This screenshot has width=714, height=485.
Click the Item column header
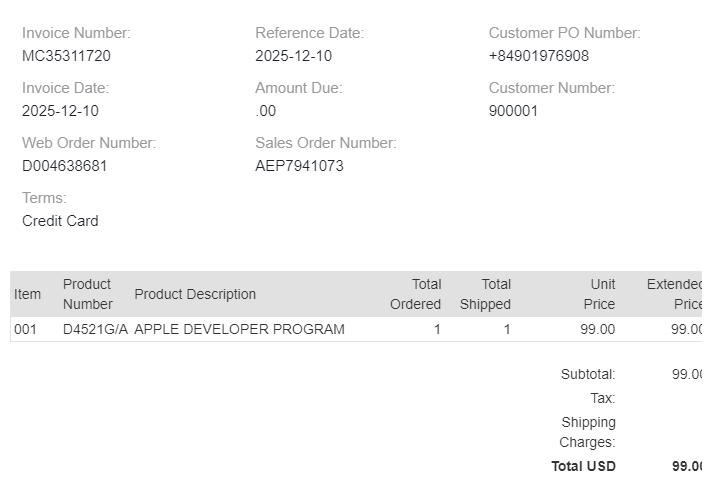pyautogui.click(x=27, y=294)
